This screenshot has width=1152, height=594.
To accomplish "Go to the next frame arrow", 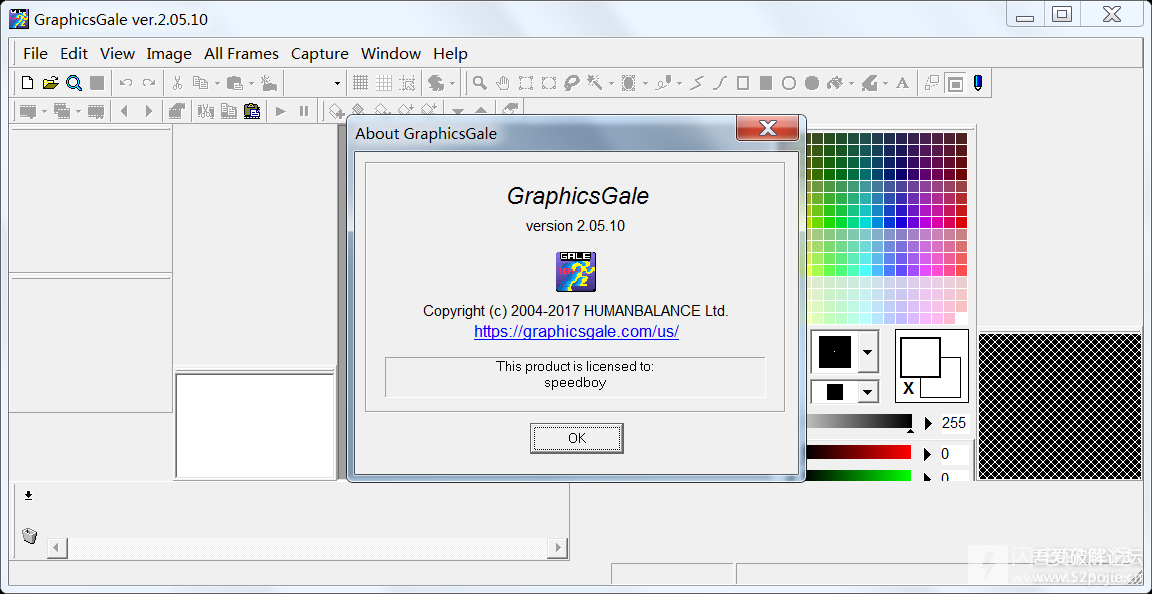I will coord(149,111).
